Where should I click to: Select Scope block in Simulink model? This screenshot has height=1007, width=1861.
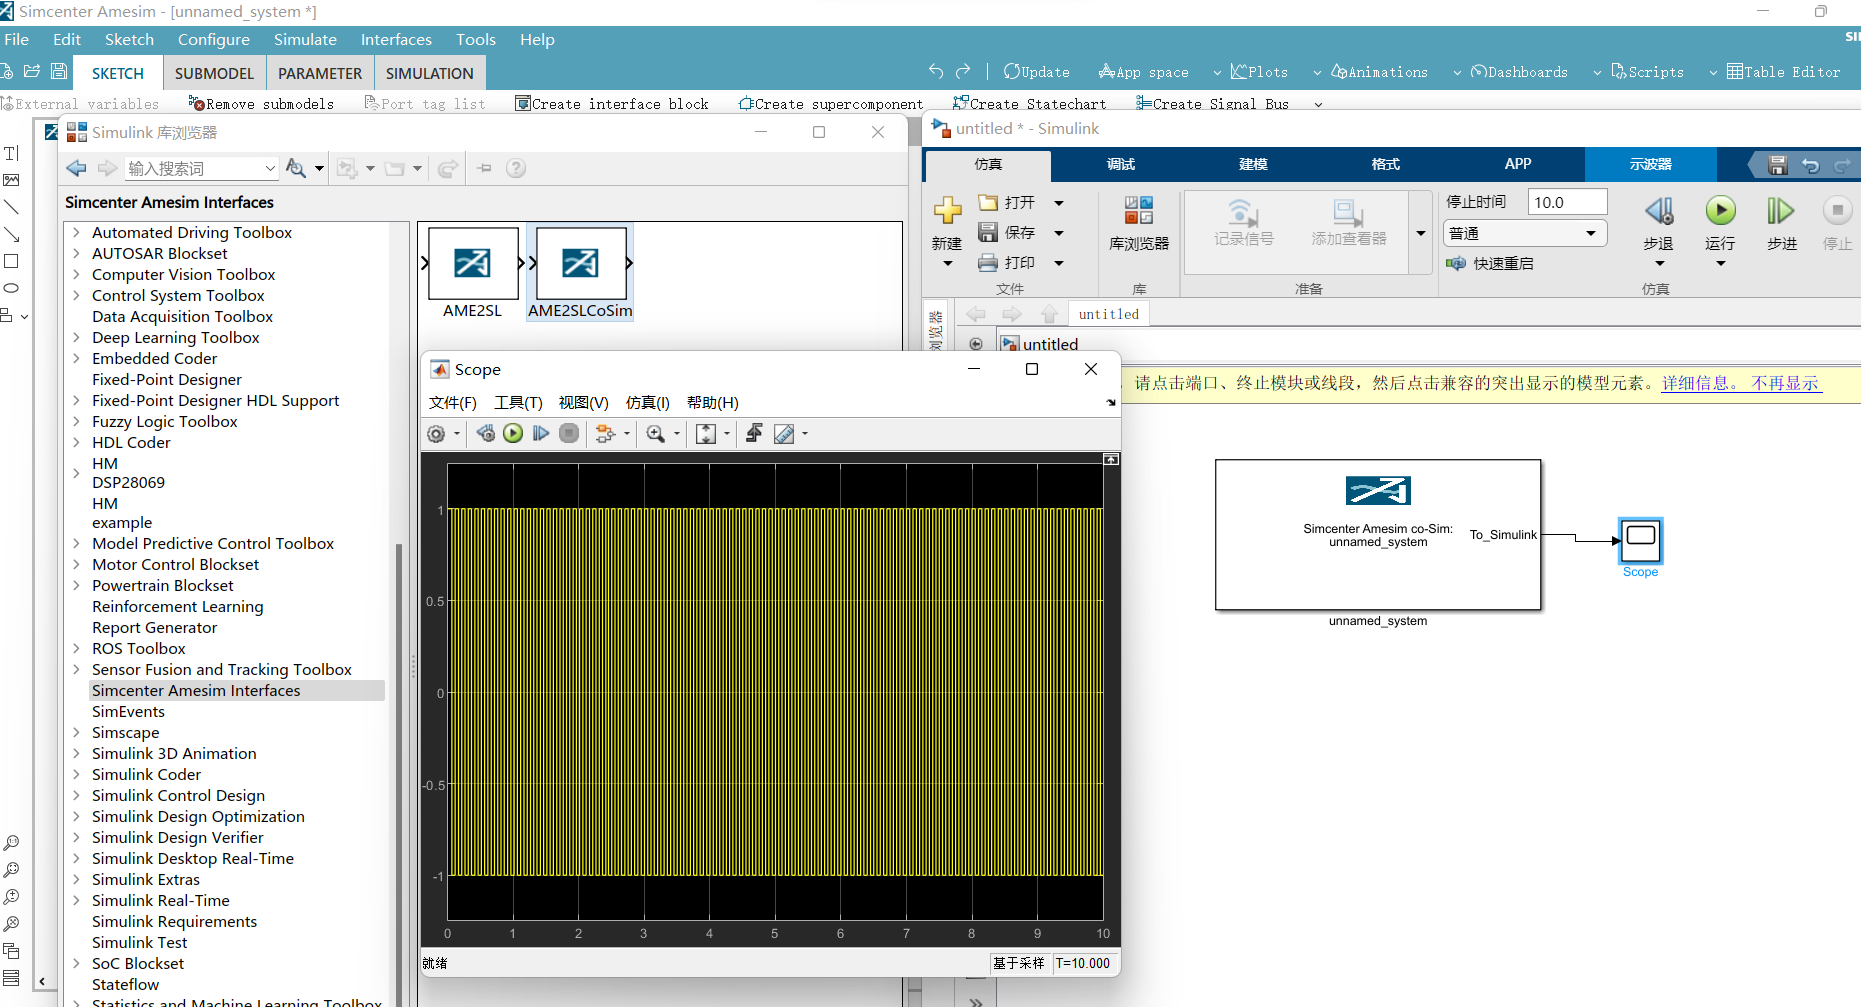pos(1640,541)
